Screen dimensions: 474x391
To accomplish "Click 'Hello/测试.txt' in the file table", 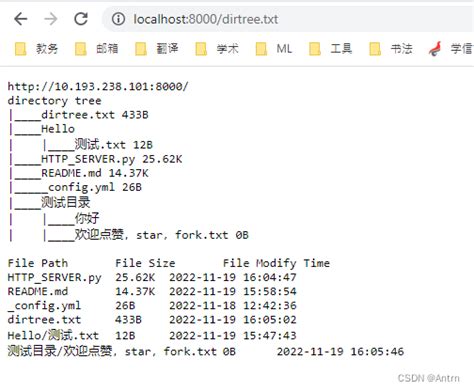I will click(53, 335).
